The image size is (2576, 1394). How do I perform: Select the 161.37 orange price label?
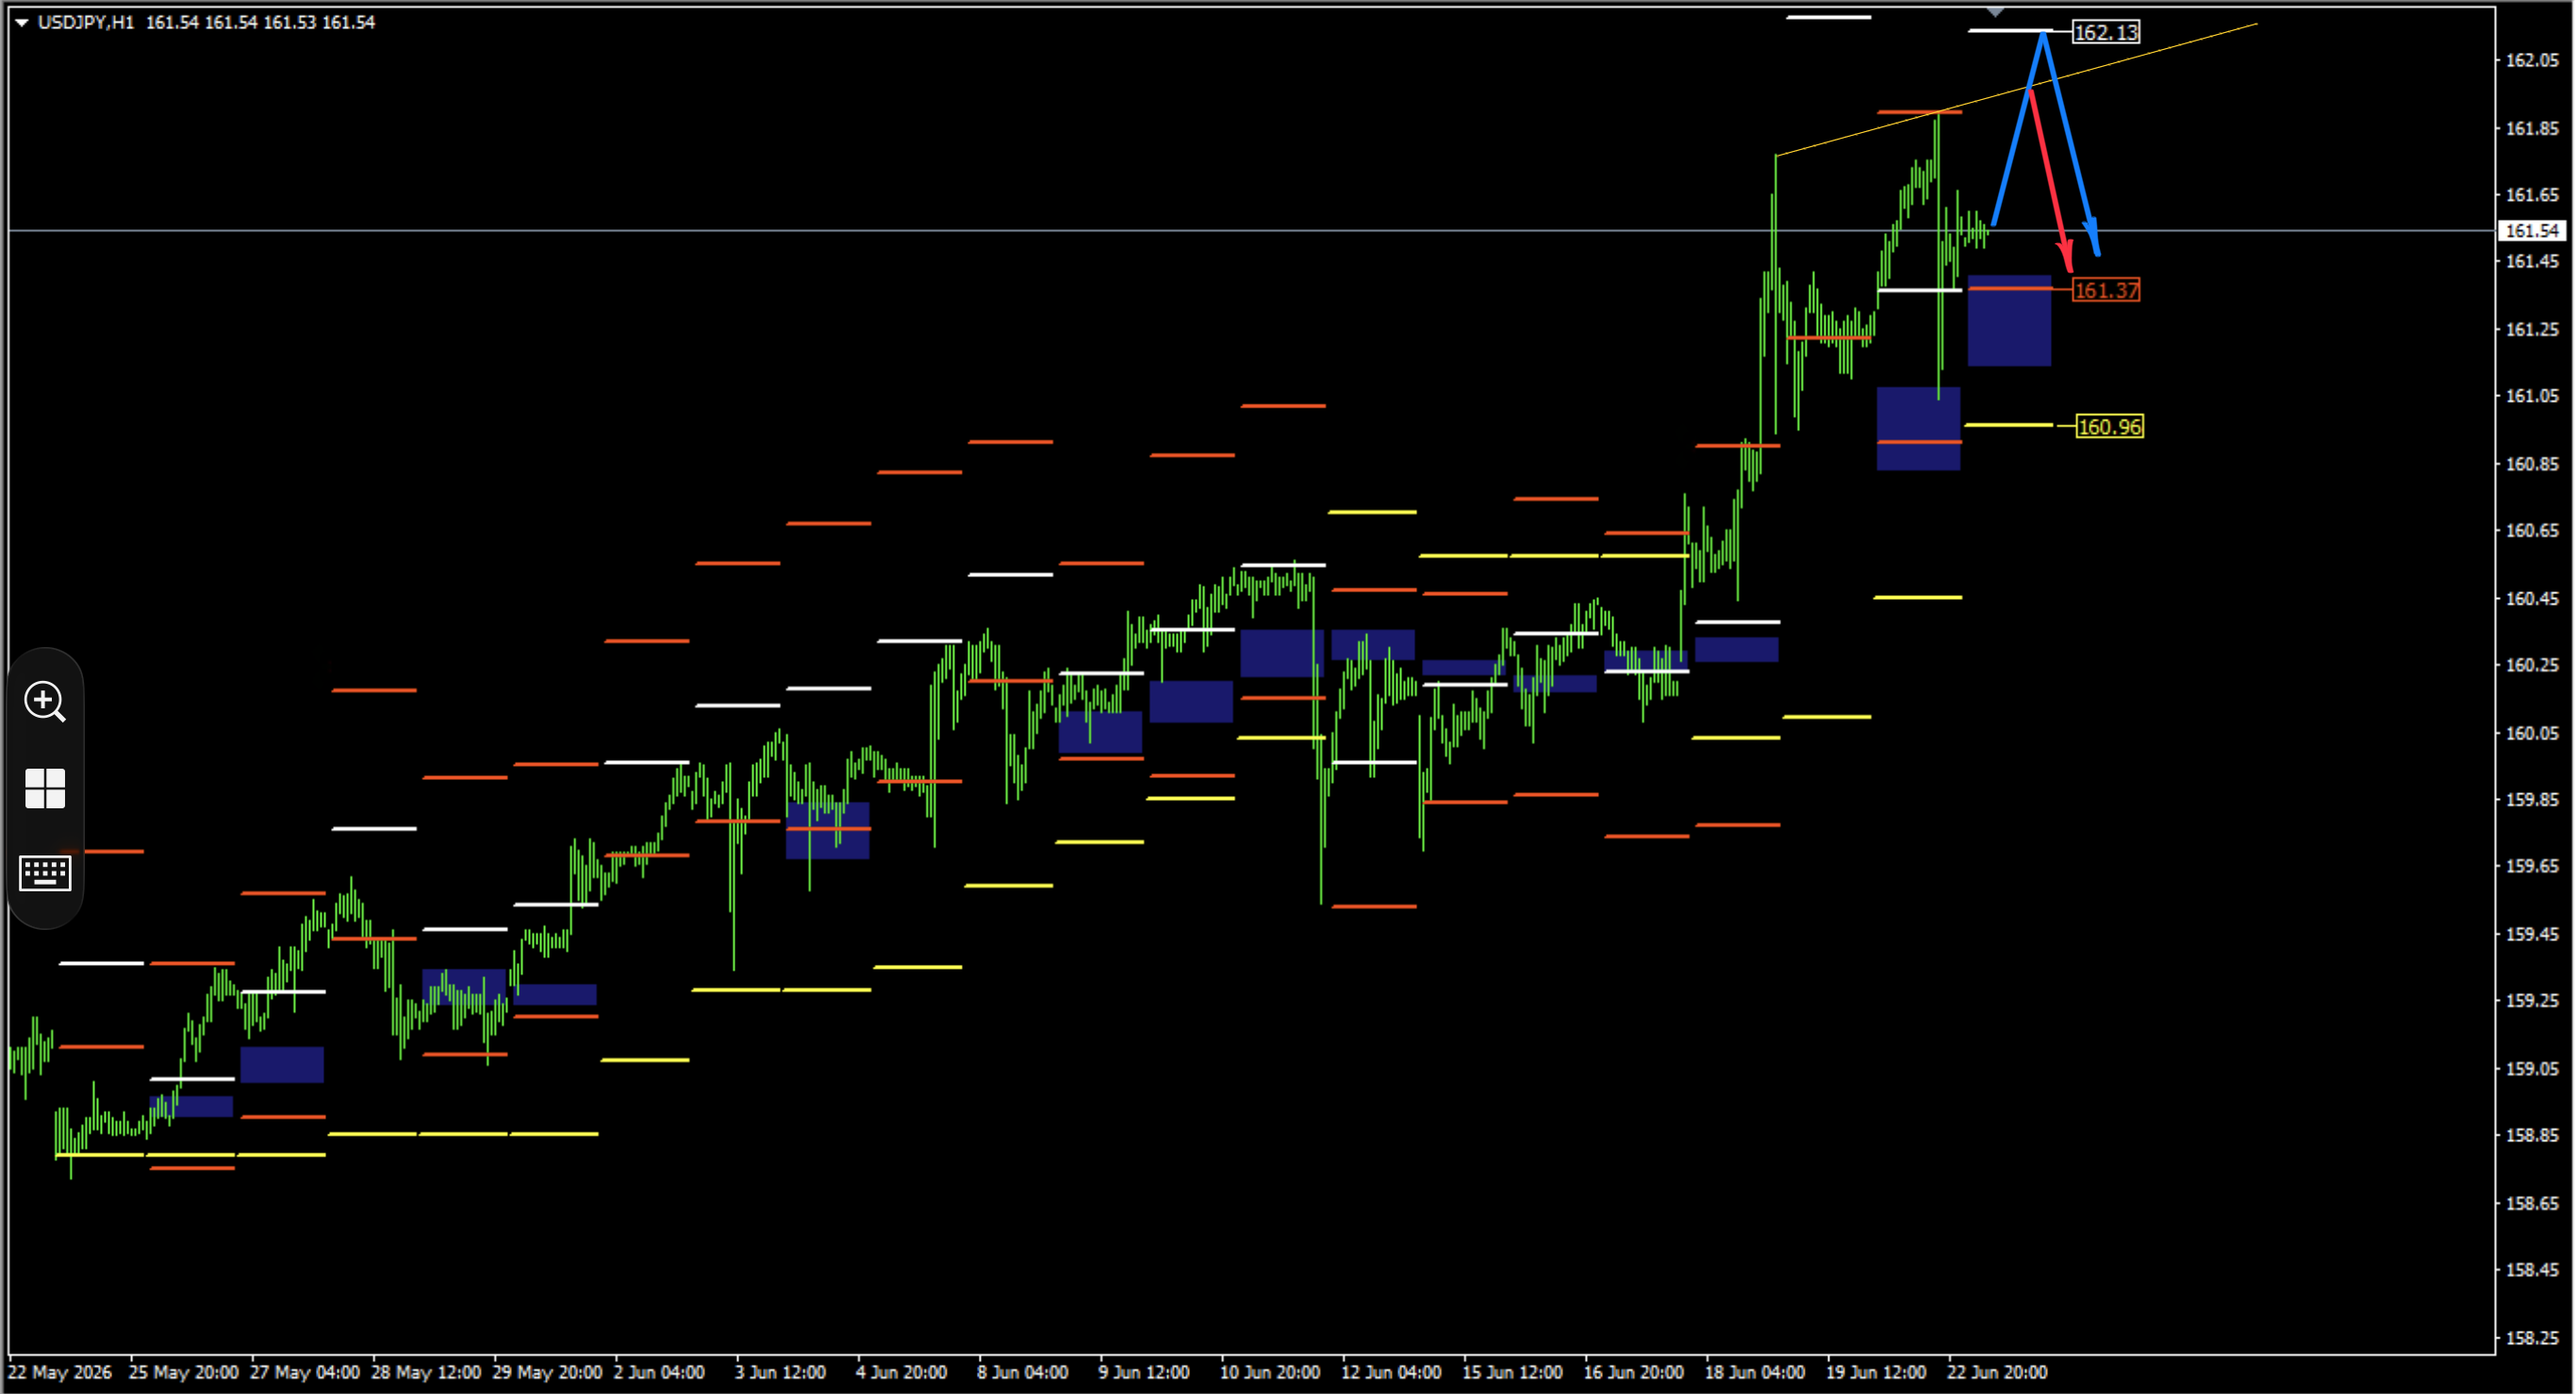tap(2106, 291)
